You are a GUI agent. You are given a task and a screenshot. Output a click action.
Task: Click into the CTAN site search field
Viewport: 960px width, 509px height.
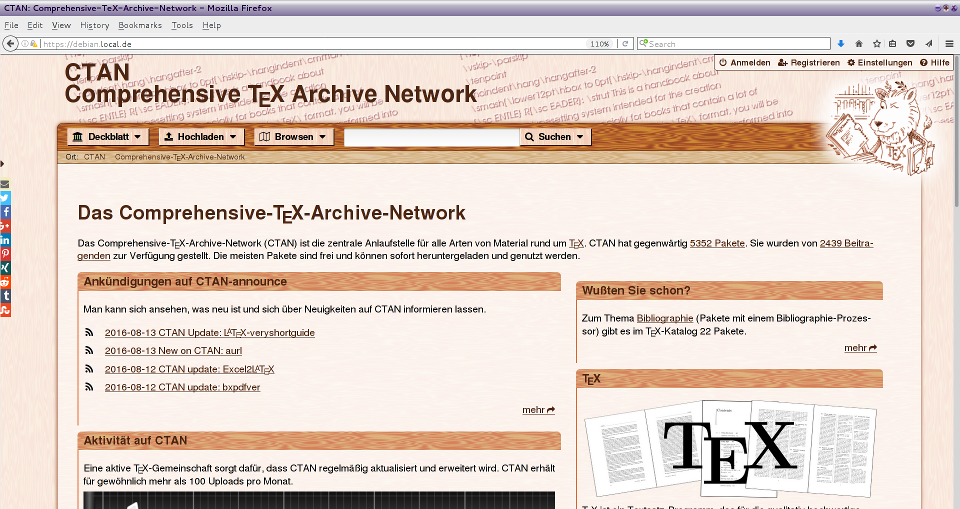coord(432,137)
